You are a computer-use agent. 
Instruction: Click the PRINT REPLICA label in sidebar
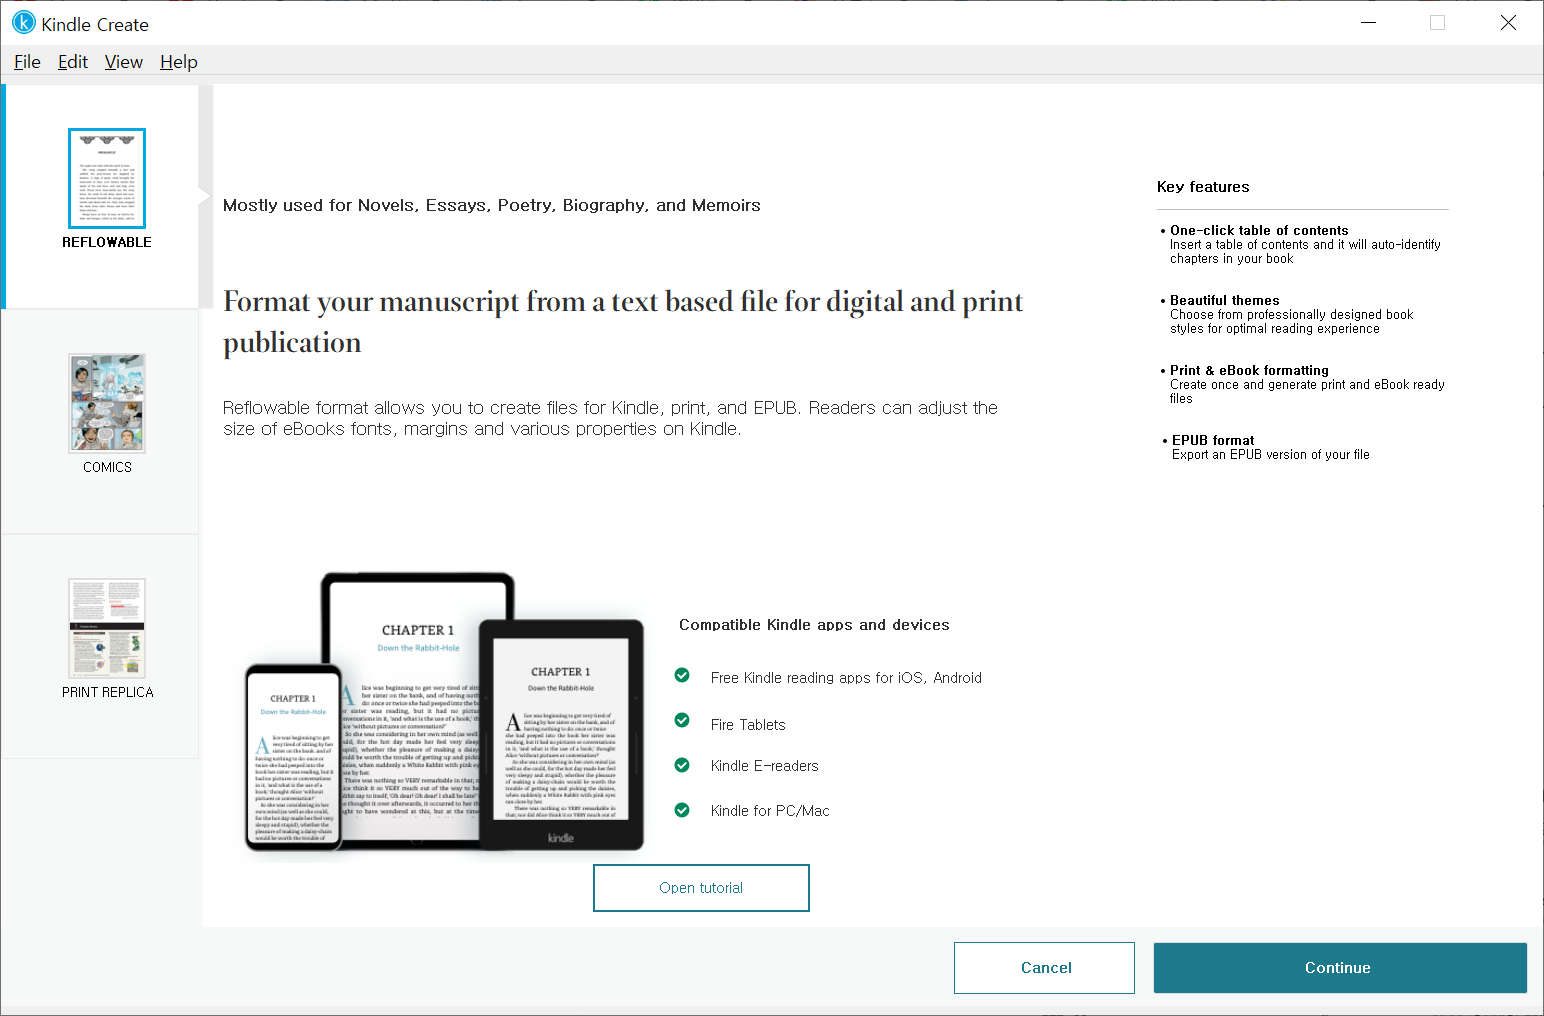(108, 692)
